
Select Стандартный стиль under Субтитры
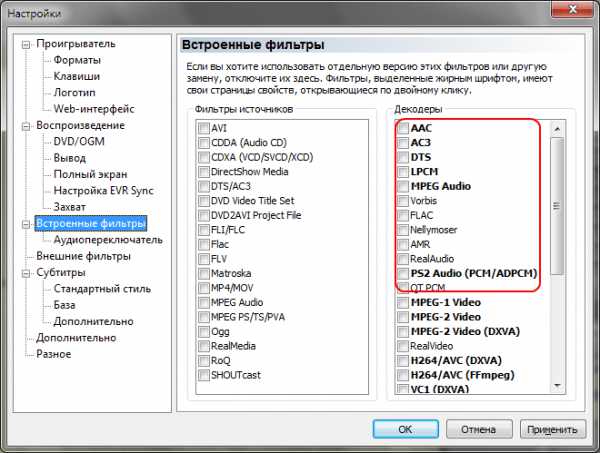tap(102, 289)
